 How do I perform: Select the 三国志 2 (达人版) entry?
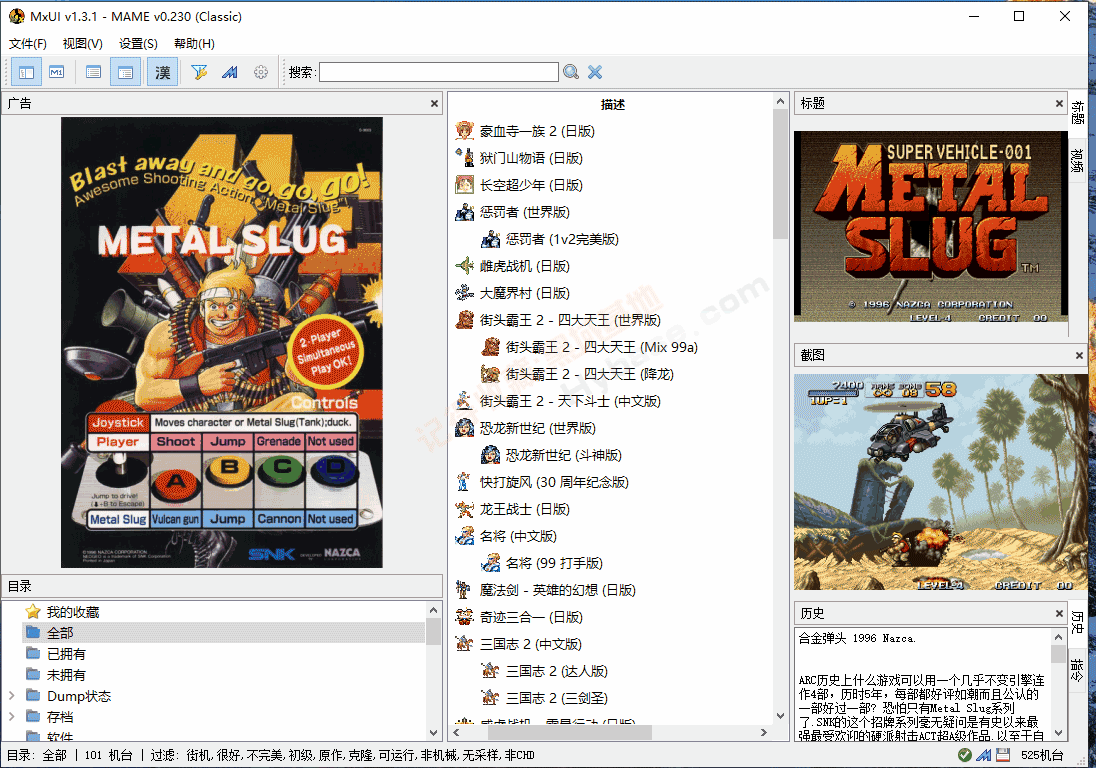point(556,672)
